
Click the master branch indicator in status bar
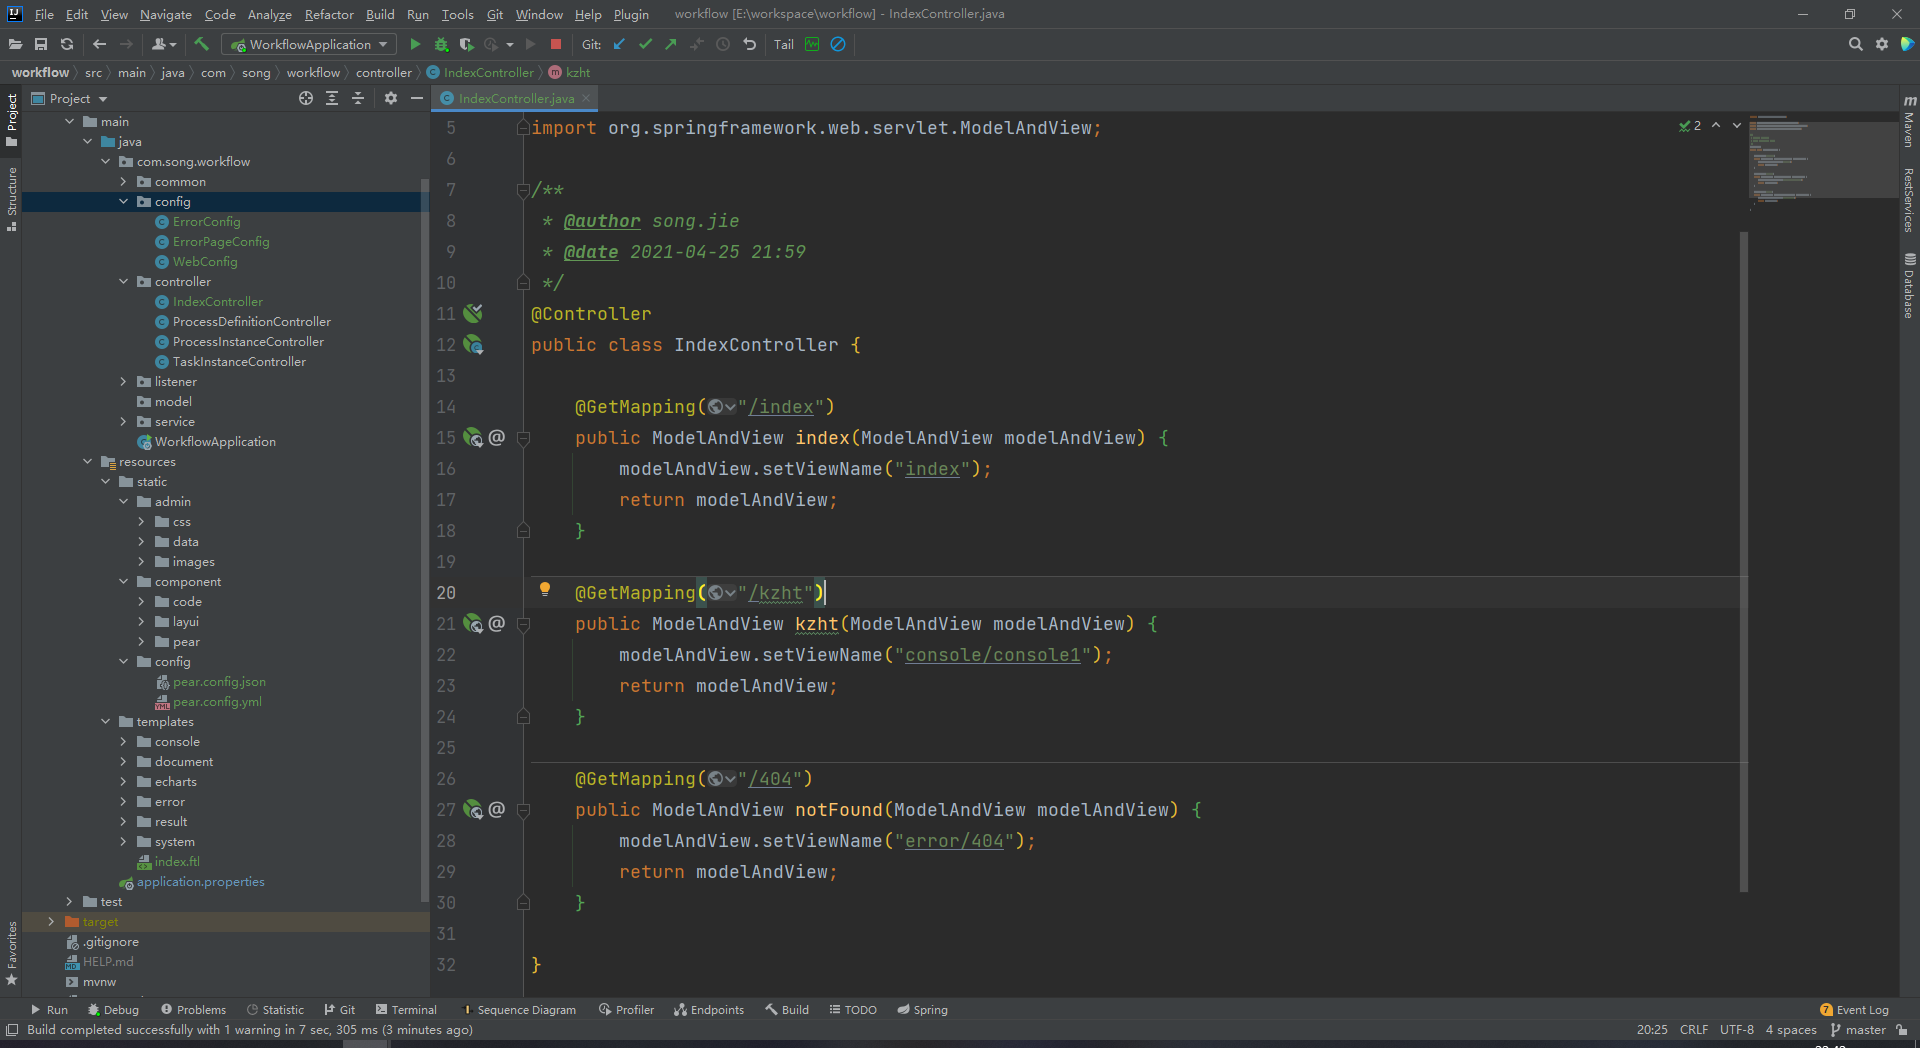(x=1857, y=1030)
